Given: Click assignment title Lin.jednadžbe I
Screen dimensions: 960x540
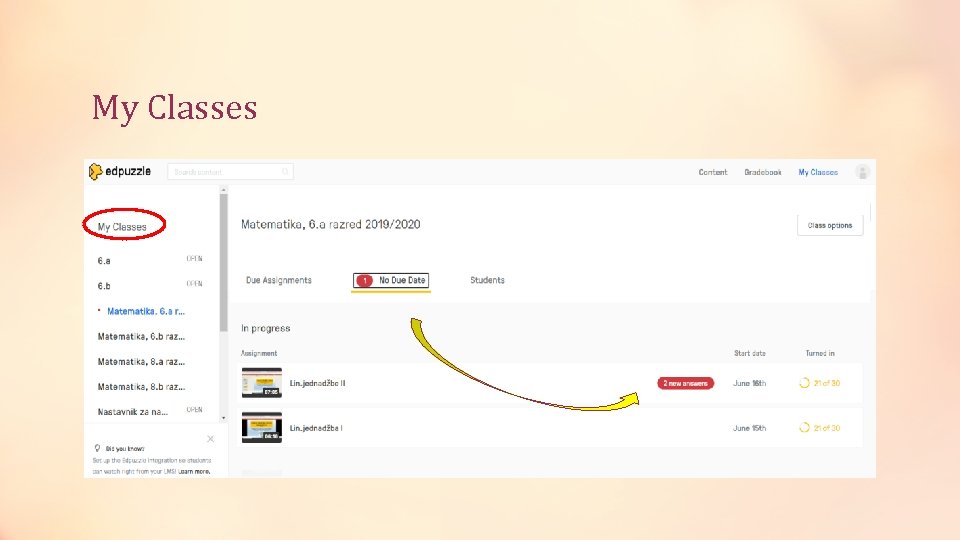Looking at the screenshot, I should (316, 428).
